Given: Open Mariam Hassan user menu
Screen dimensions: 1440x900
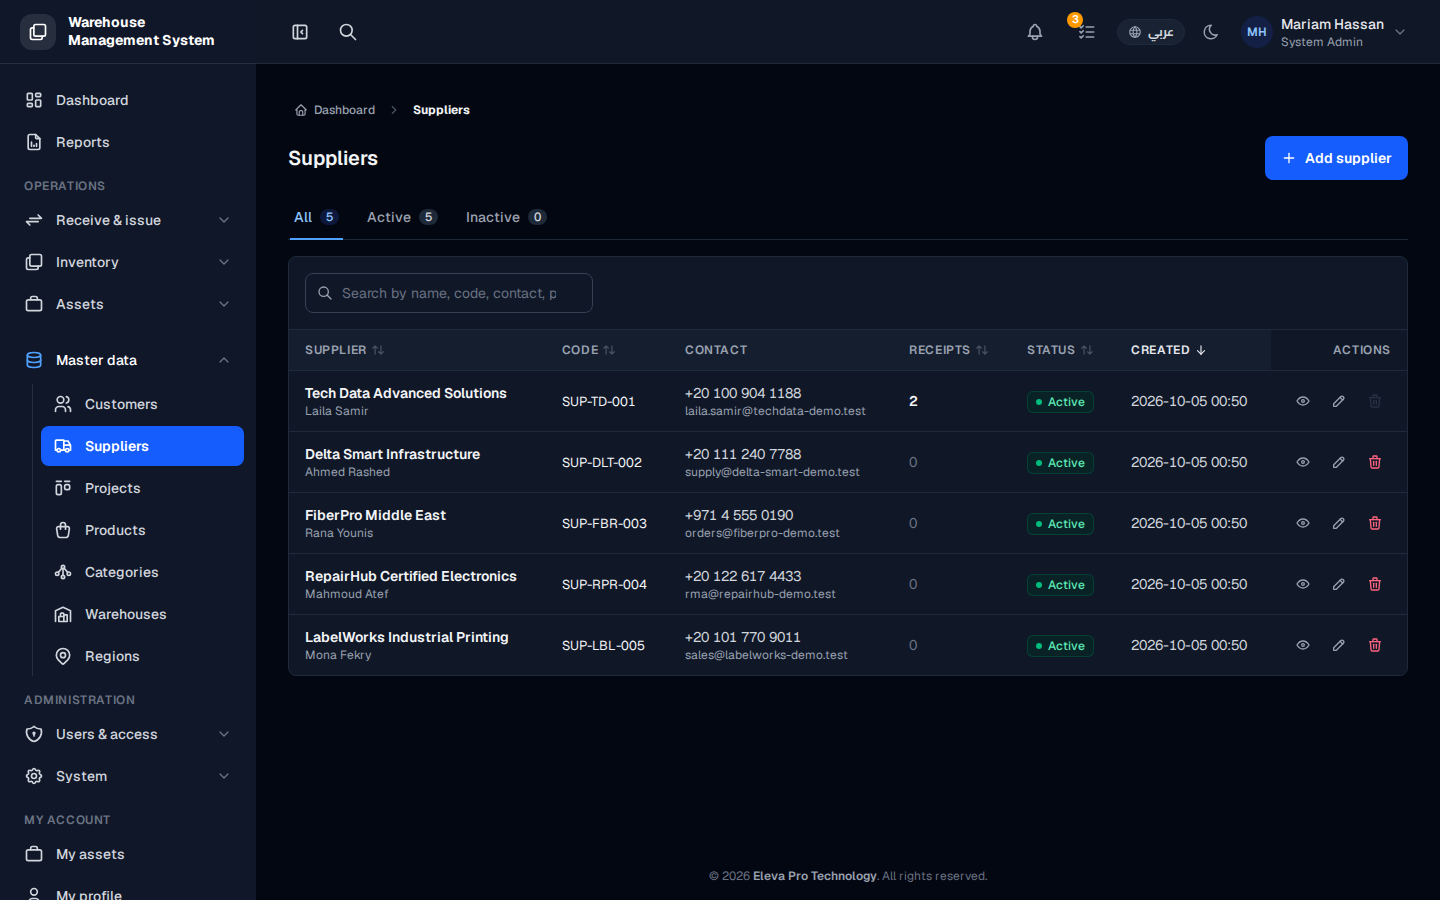Looking at the screenshot, I should pos(1324,32).
